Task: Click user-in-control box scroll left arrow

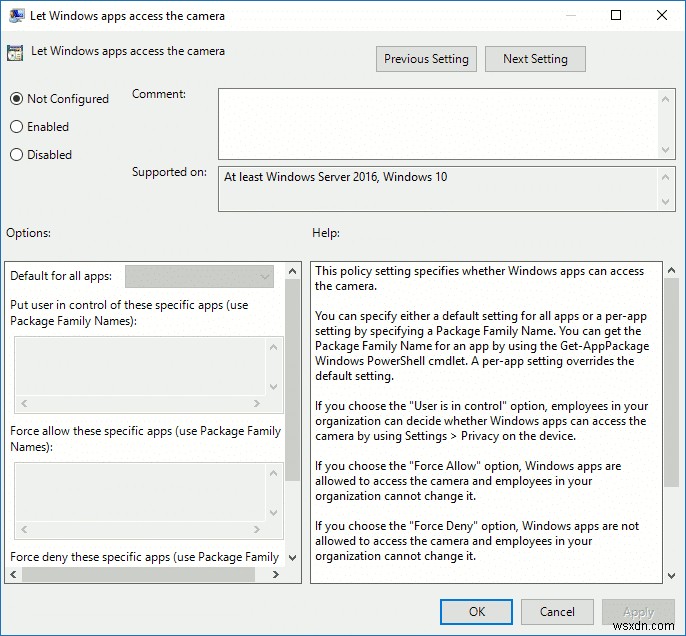Action: tap(24, 404)
